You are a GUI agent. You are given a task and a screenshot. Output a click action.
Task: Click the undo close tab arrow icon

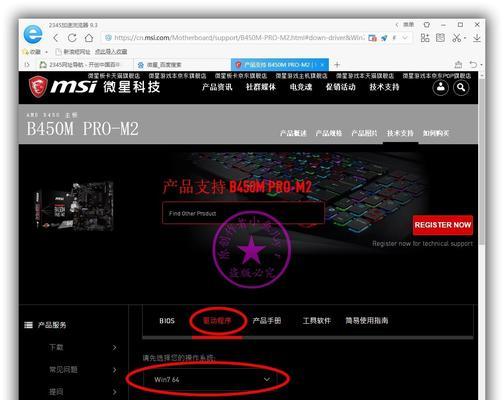(x=473, y=64)
